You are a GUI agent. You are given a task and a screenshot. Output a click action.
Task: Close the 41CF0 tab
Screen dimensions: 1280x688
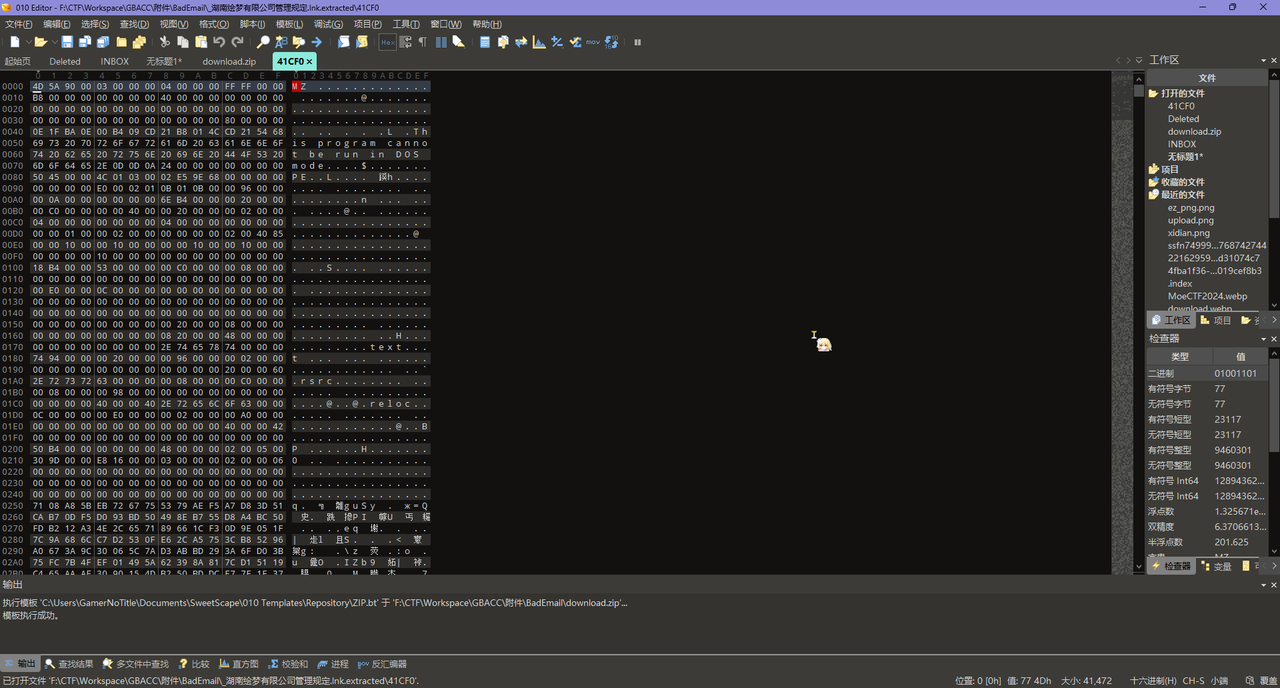point(309,61)
